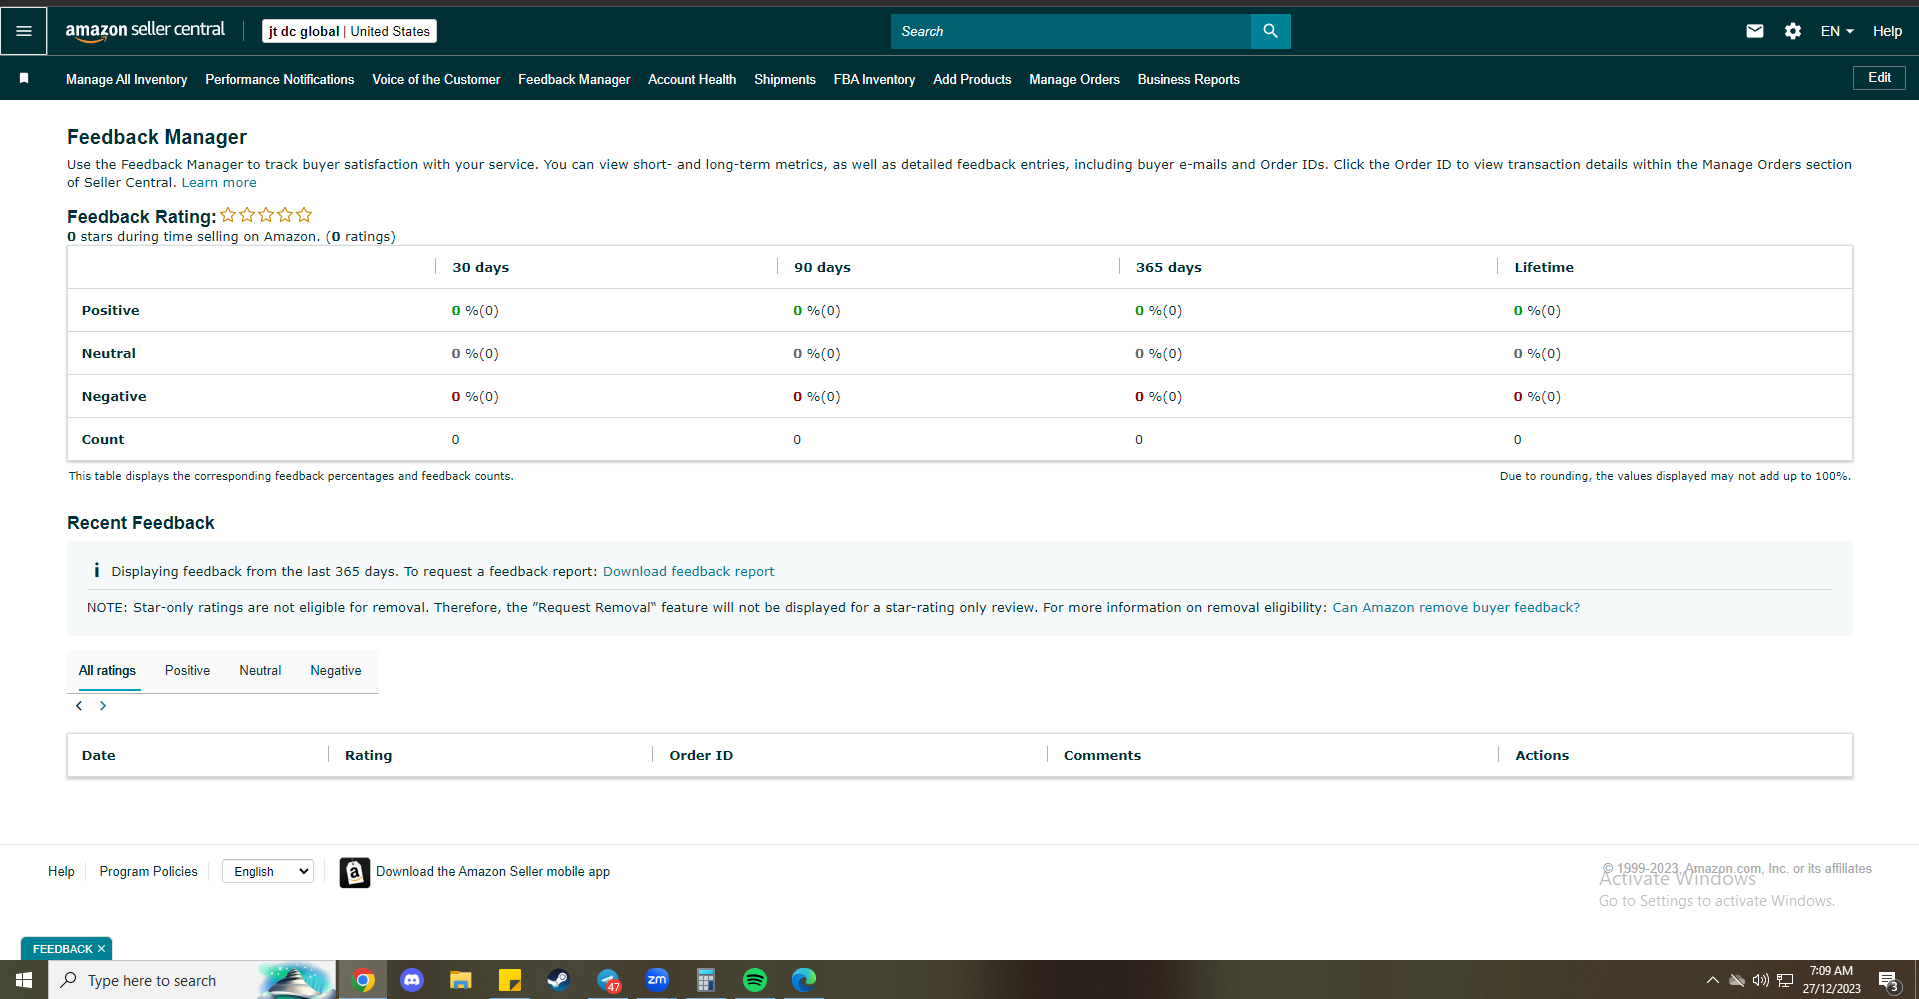Open Business Reports menu item
1919x999 pixels.
click(1189, 79)
